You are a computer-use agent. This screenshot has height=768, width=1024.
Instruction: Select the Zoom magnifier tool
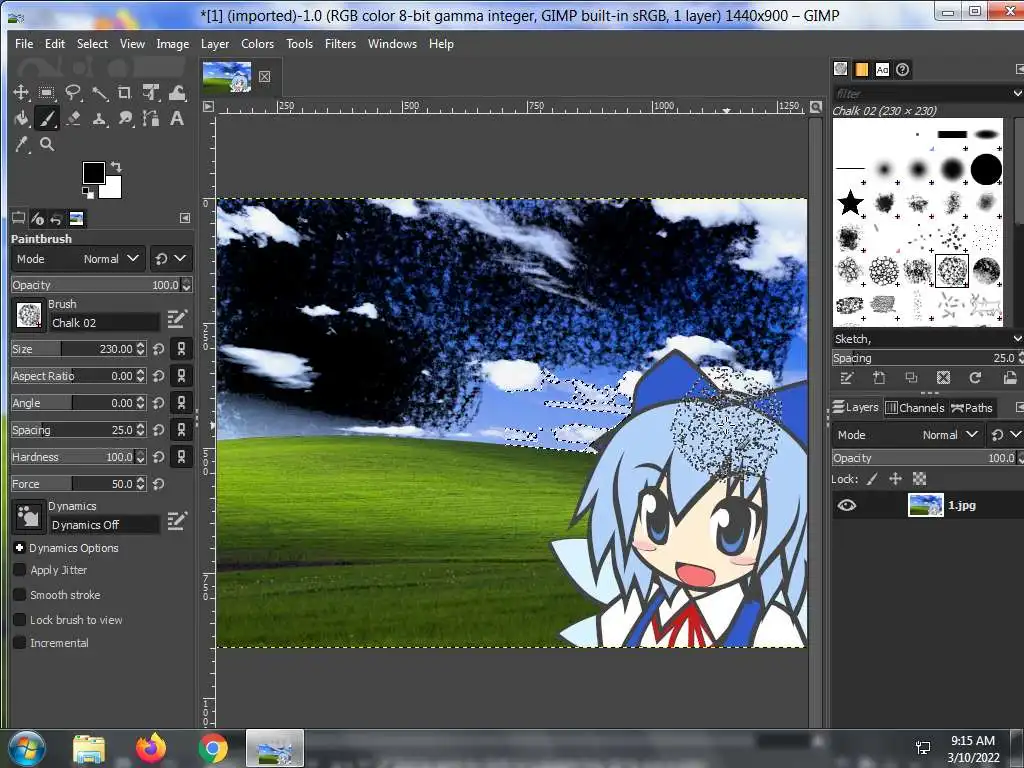[x=46, y=144]
